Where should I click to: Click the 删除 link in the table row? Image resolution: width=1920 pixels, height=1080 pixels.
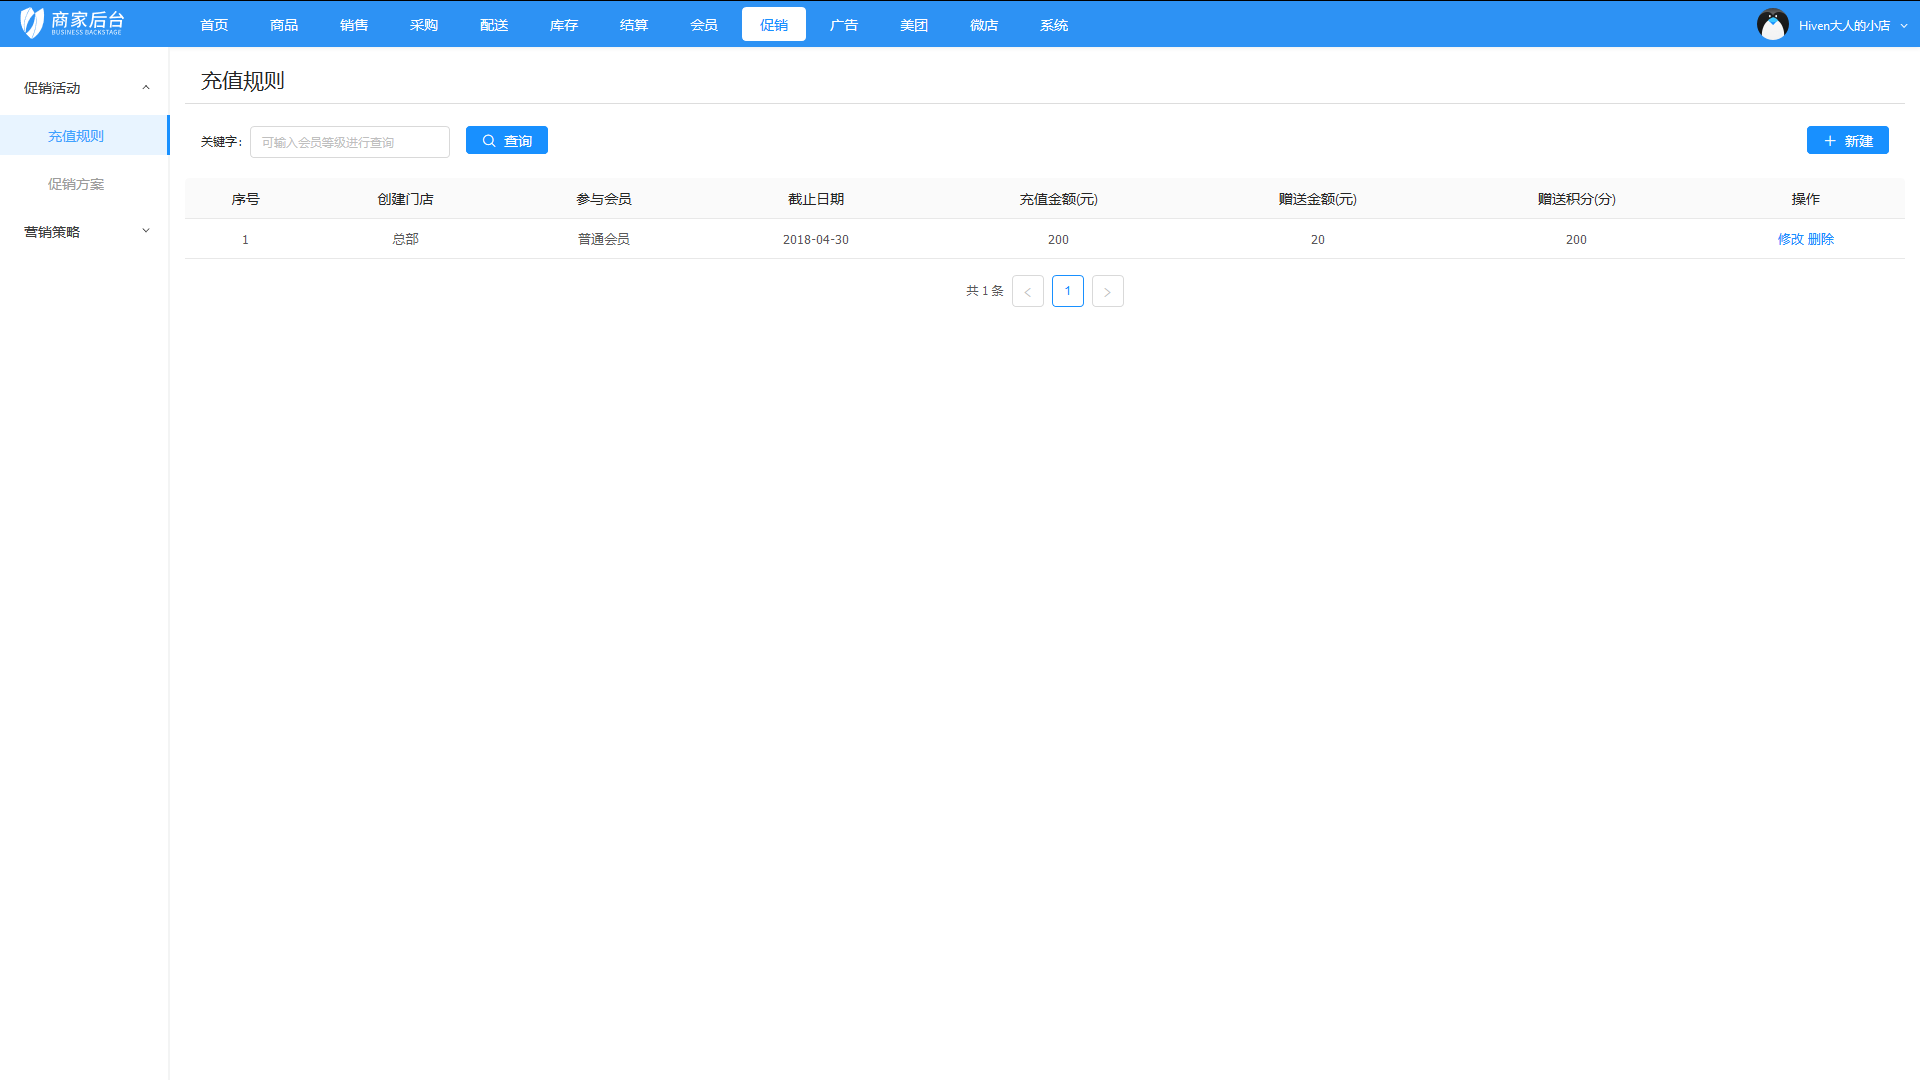(1823, 239)
